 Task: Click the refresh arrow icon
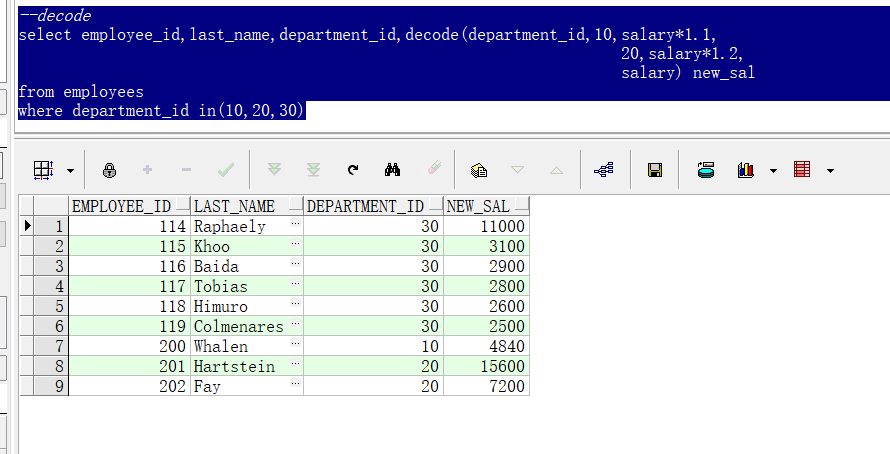[x=353, y=169]
